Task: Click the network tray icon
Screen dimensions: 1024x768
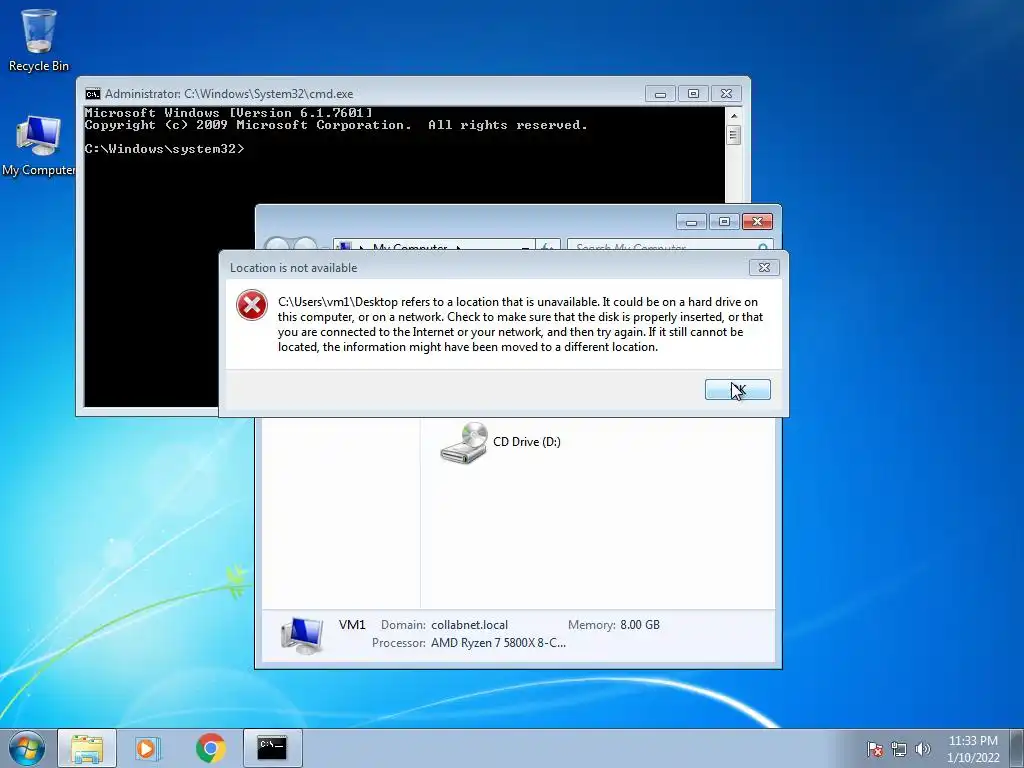Action: pyautogui.click(x=899, y=749)
